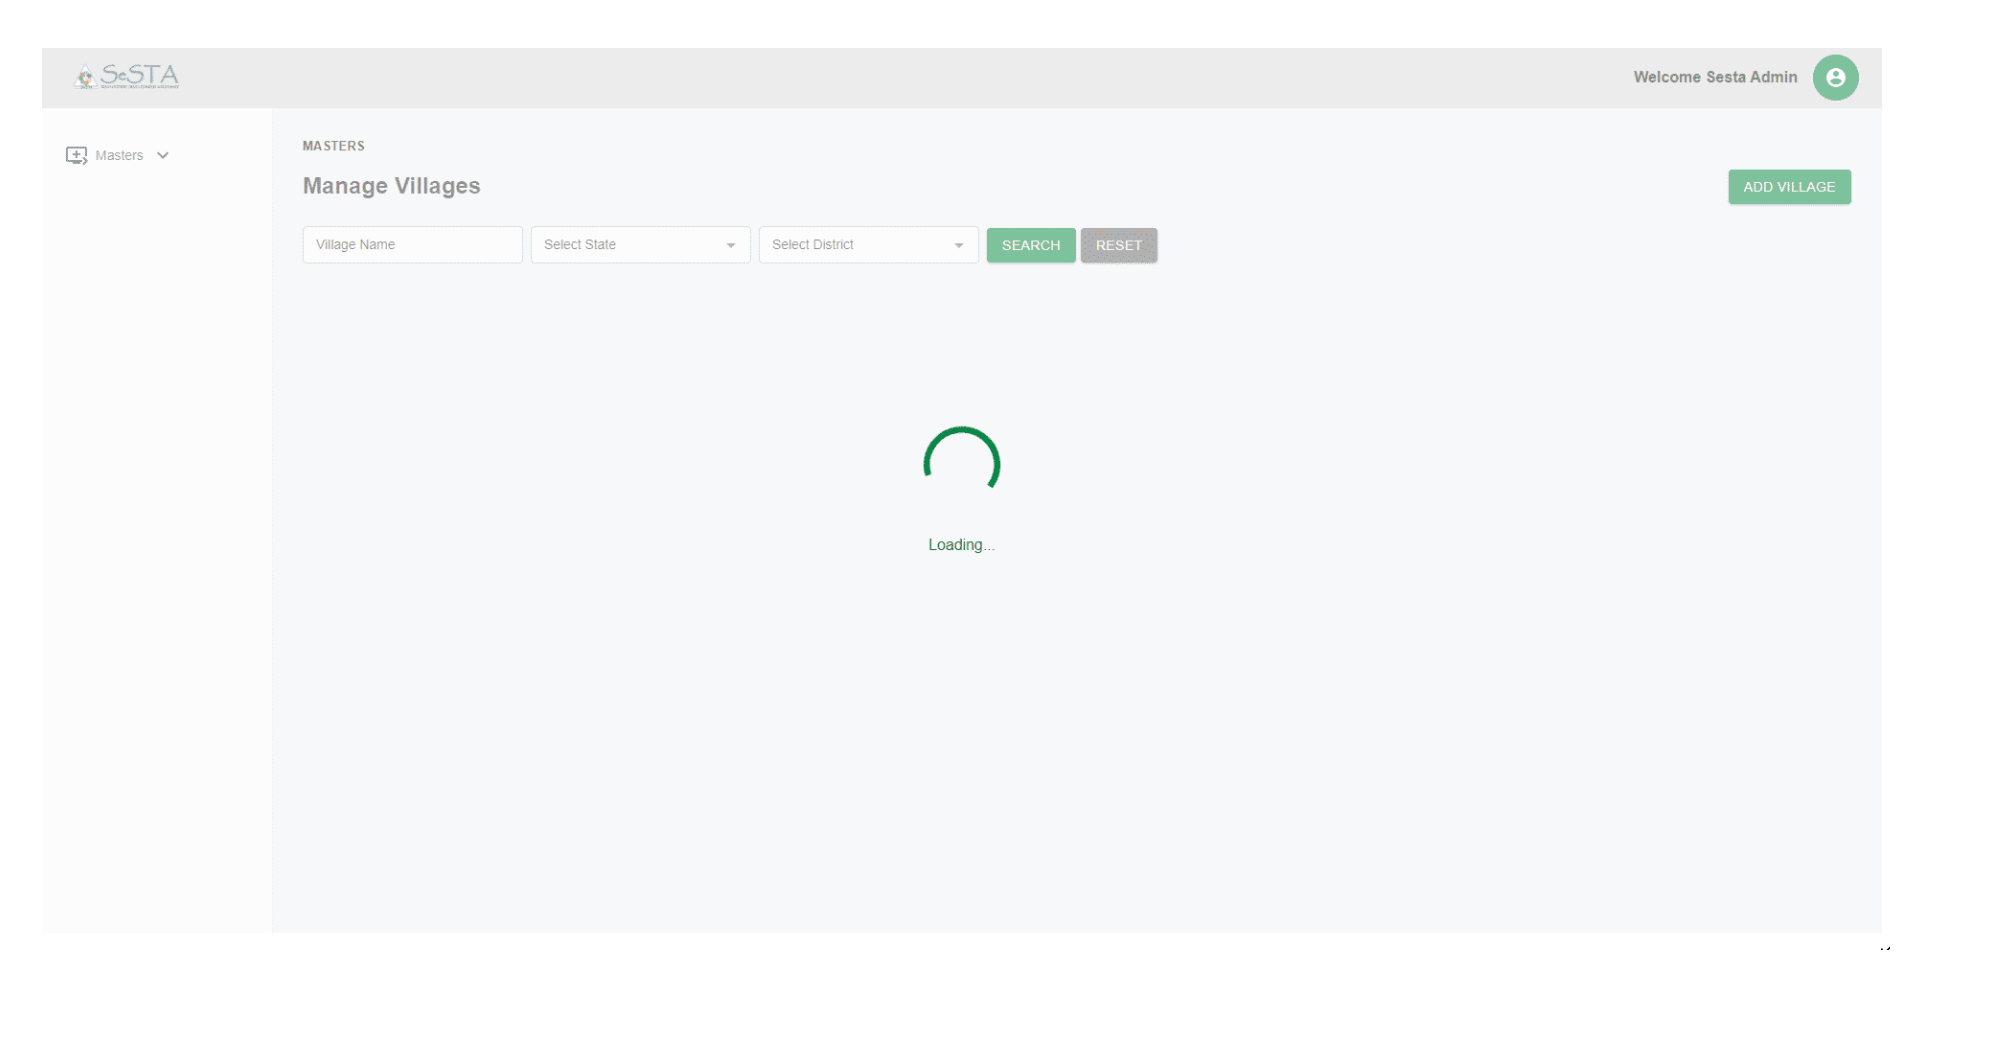Click the Welcome Sesta Admin text
This screenshot has height=1056, width=2004.
click(x=1715, y=77)
